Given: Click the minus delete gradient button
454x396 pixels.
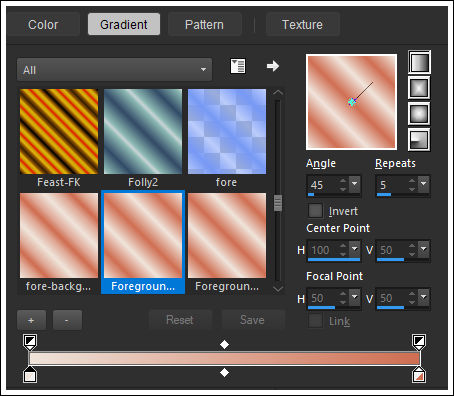Looking at the screenshot, I should (67, 320).
